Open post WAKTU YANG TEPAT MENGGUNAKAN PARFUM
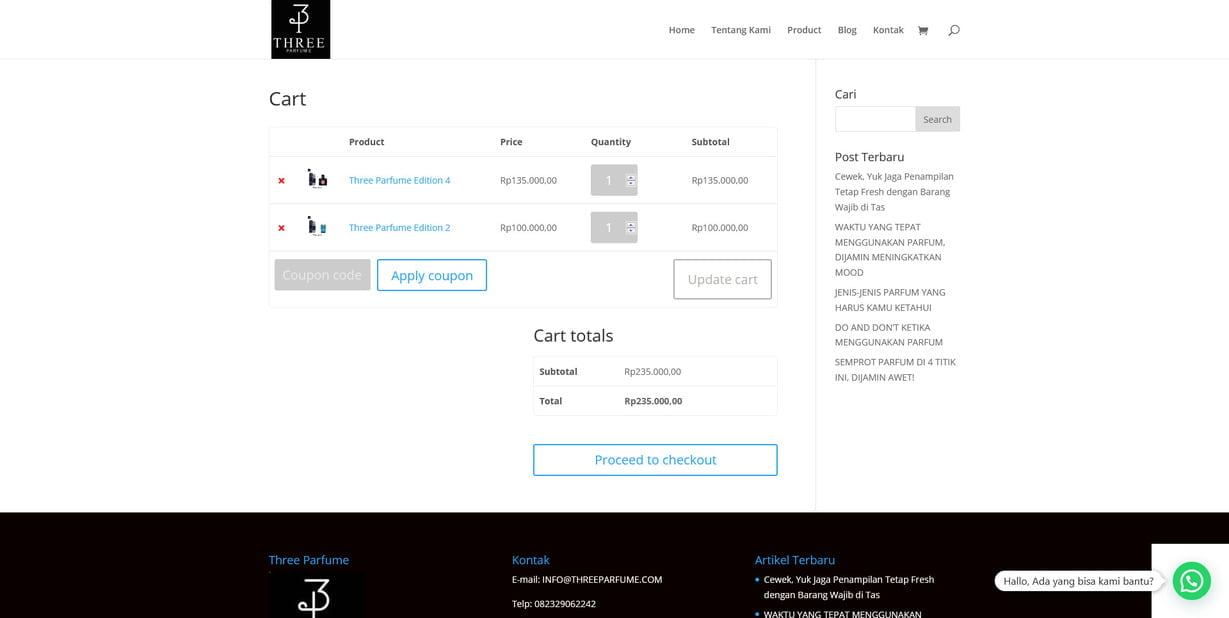Screen dimensions: 1229x618 tap(890, 250)
